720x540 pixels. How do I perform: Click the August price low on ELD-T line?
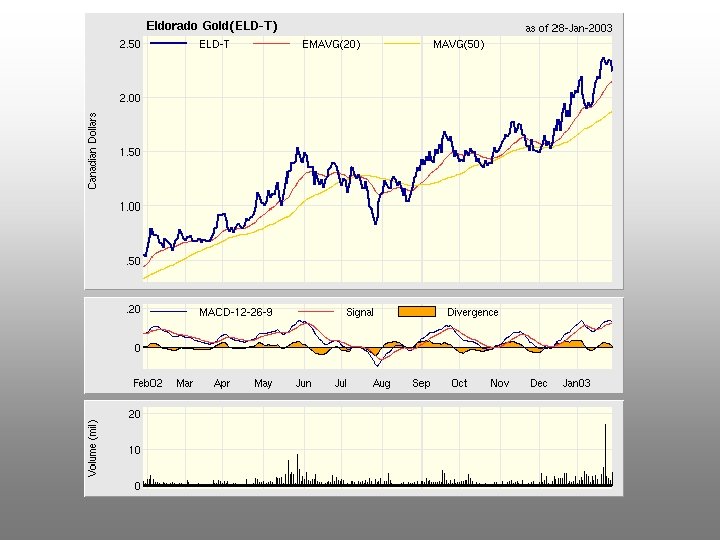tap(376, 222)
